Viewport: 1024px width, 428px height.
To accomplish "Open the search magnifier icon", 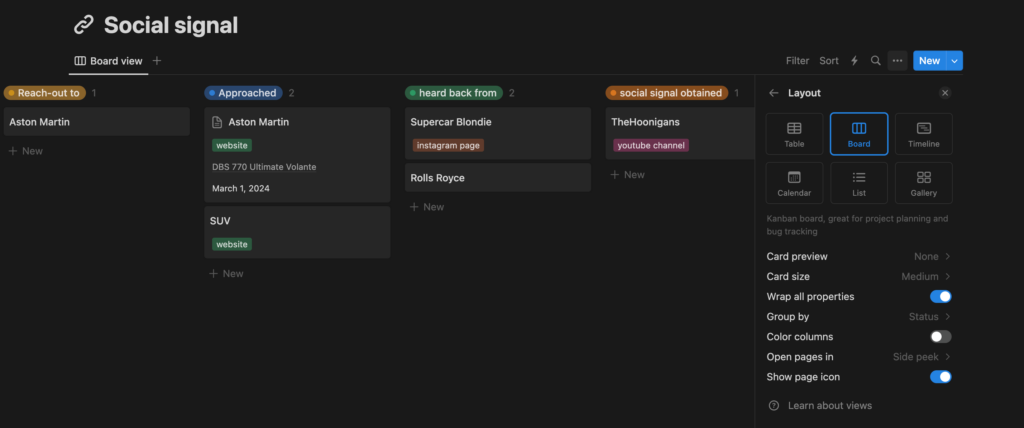I will [x=876, y=61].
